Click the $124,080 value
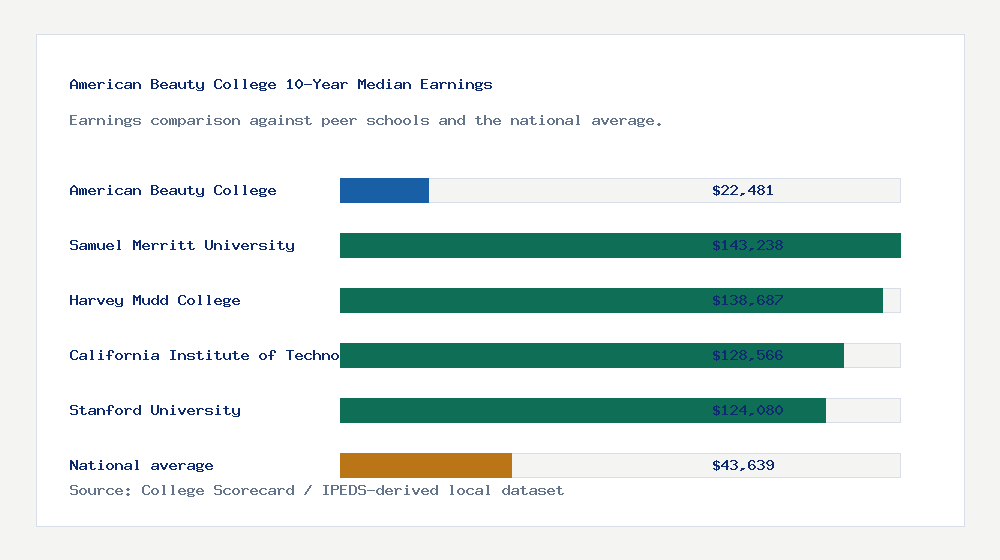The width and height of the screenshot is (1000, 560). pyautogui.click(x=747, y=410)
